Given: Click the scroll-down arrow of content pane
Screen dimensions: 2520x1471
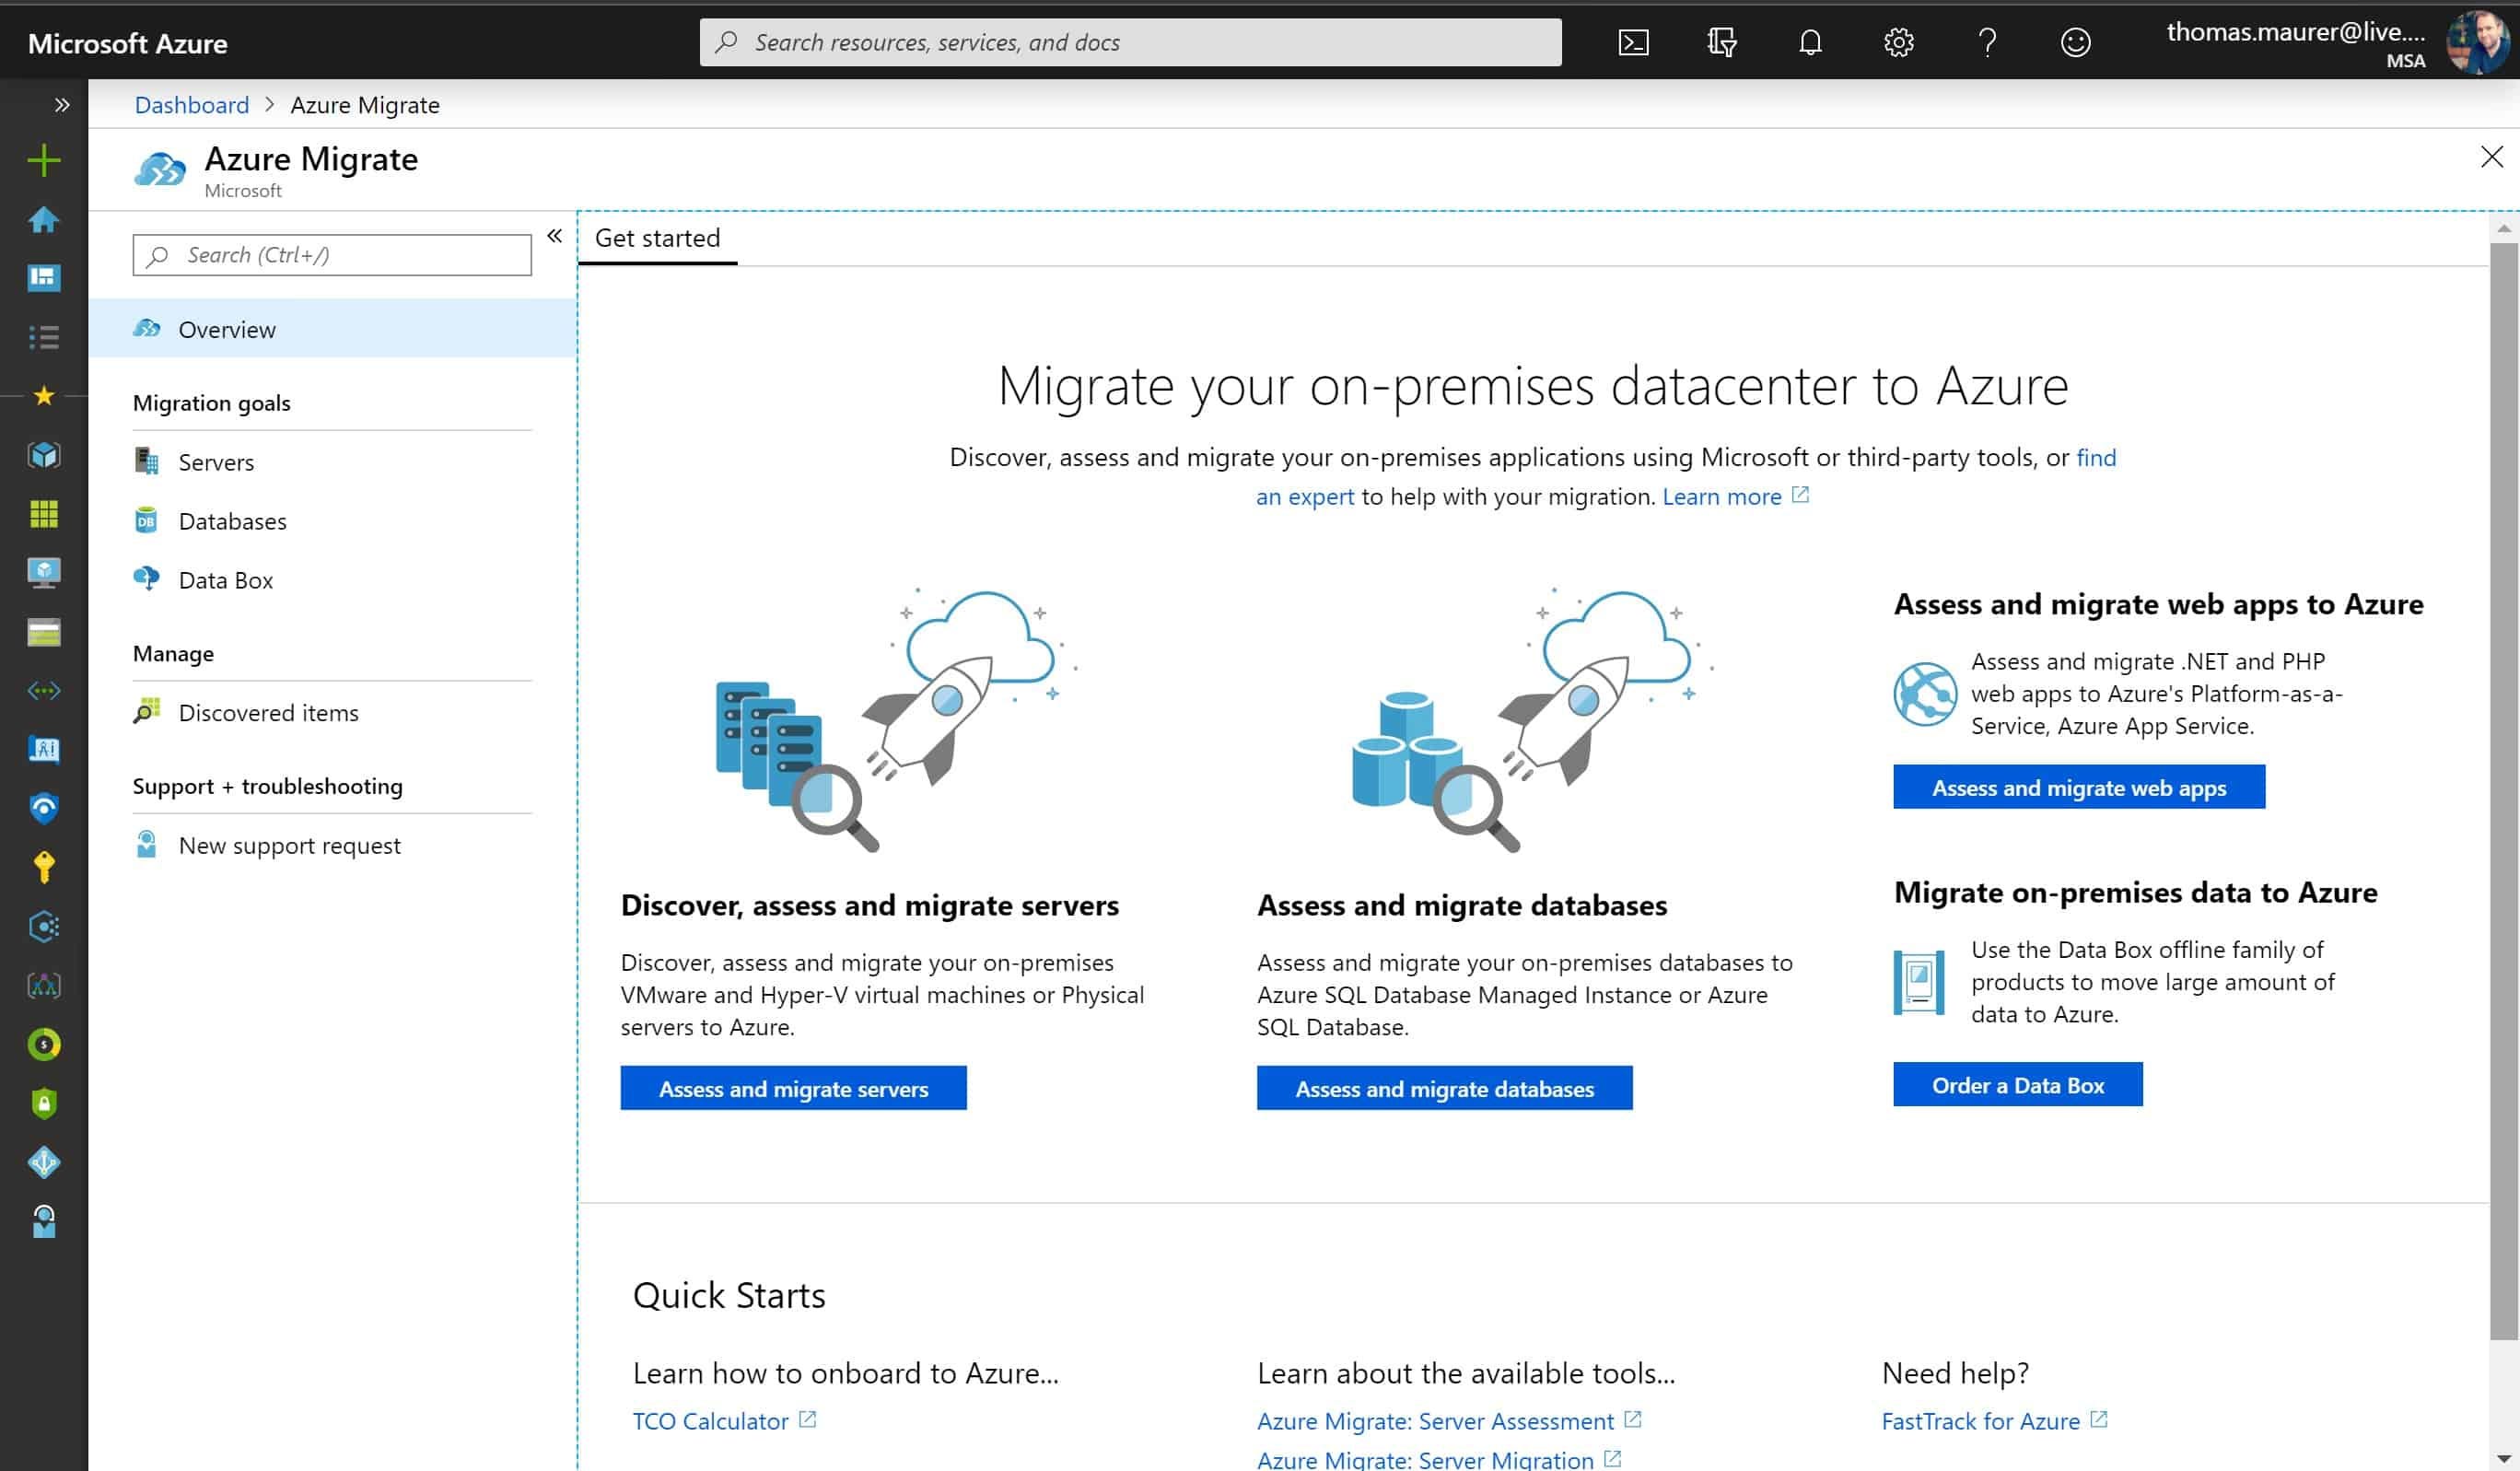Looking at the screenshot, I should click(2504, 1459).
